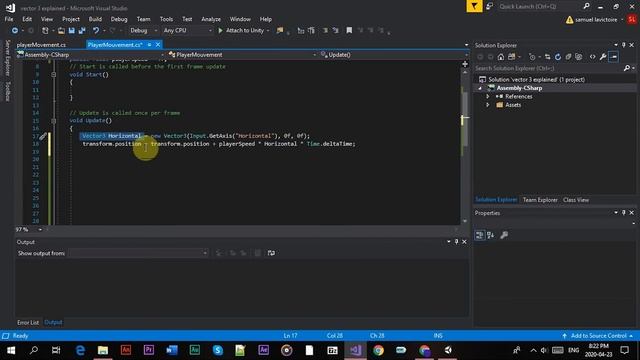Open the Assembly-CSharp project dropdown
640x360 pixels.
(91, 55)
